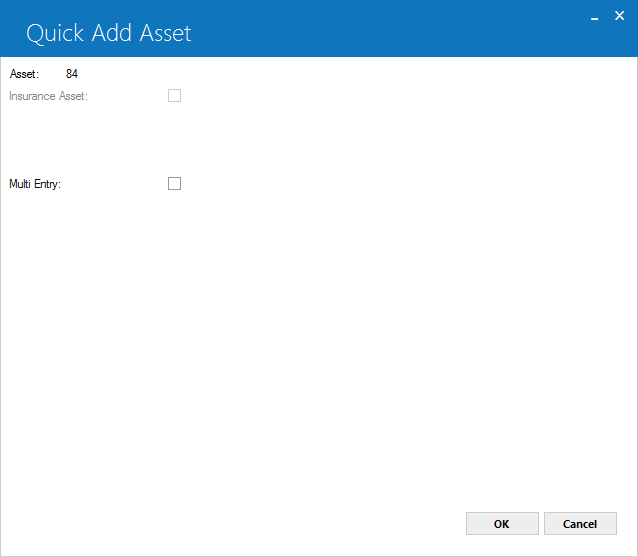Dismiss the dialog with Cancel
This screenshot has width=638, height=557.
point(580,524)
